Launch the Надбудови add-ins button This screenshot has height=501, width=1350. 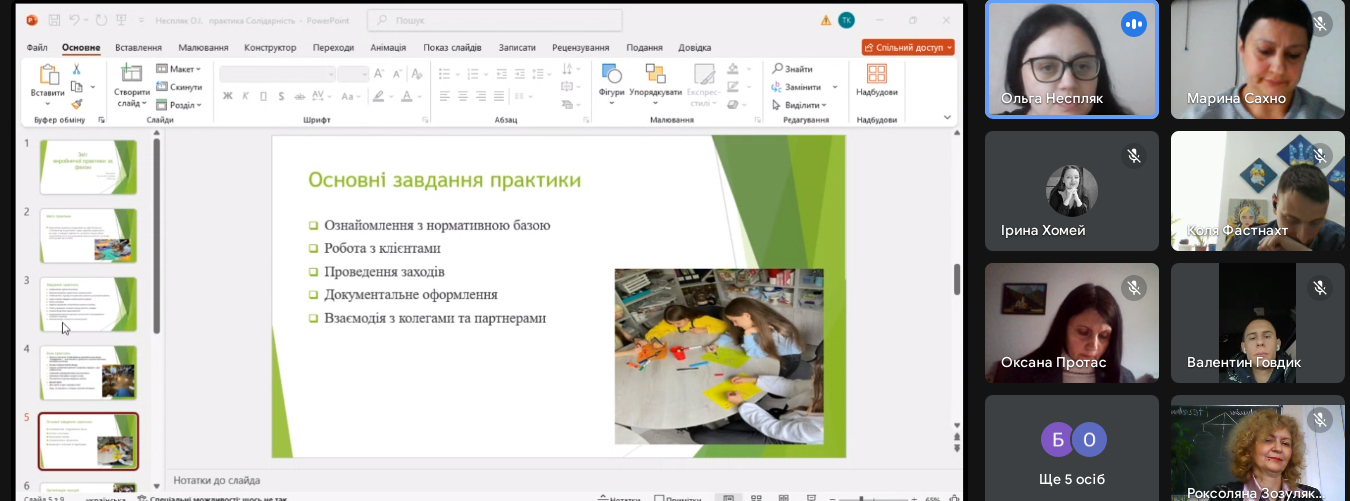coord(877,80)
